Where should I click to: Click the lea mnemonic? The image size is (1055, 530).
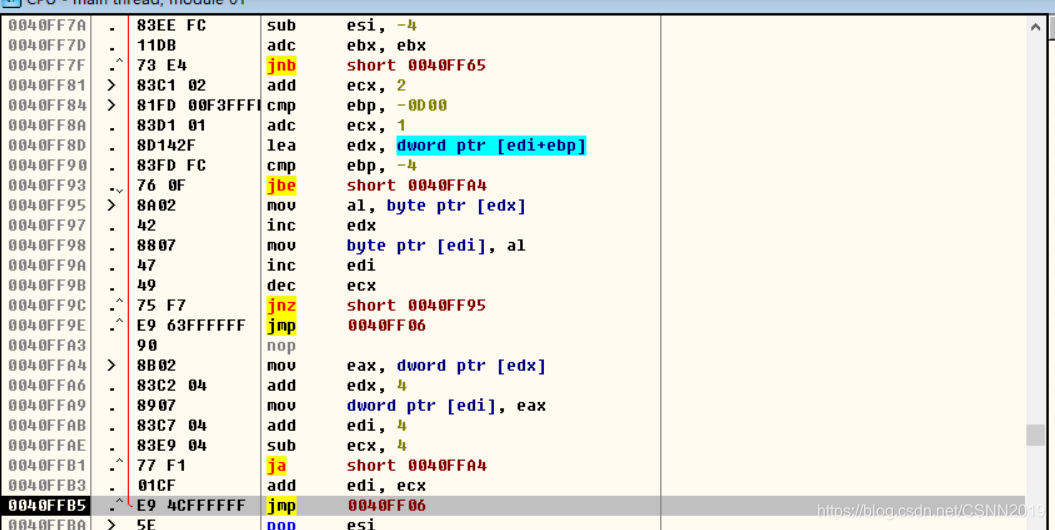[281, 145]
